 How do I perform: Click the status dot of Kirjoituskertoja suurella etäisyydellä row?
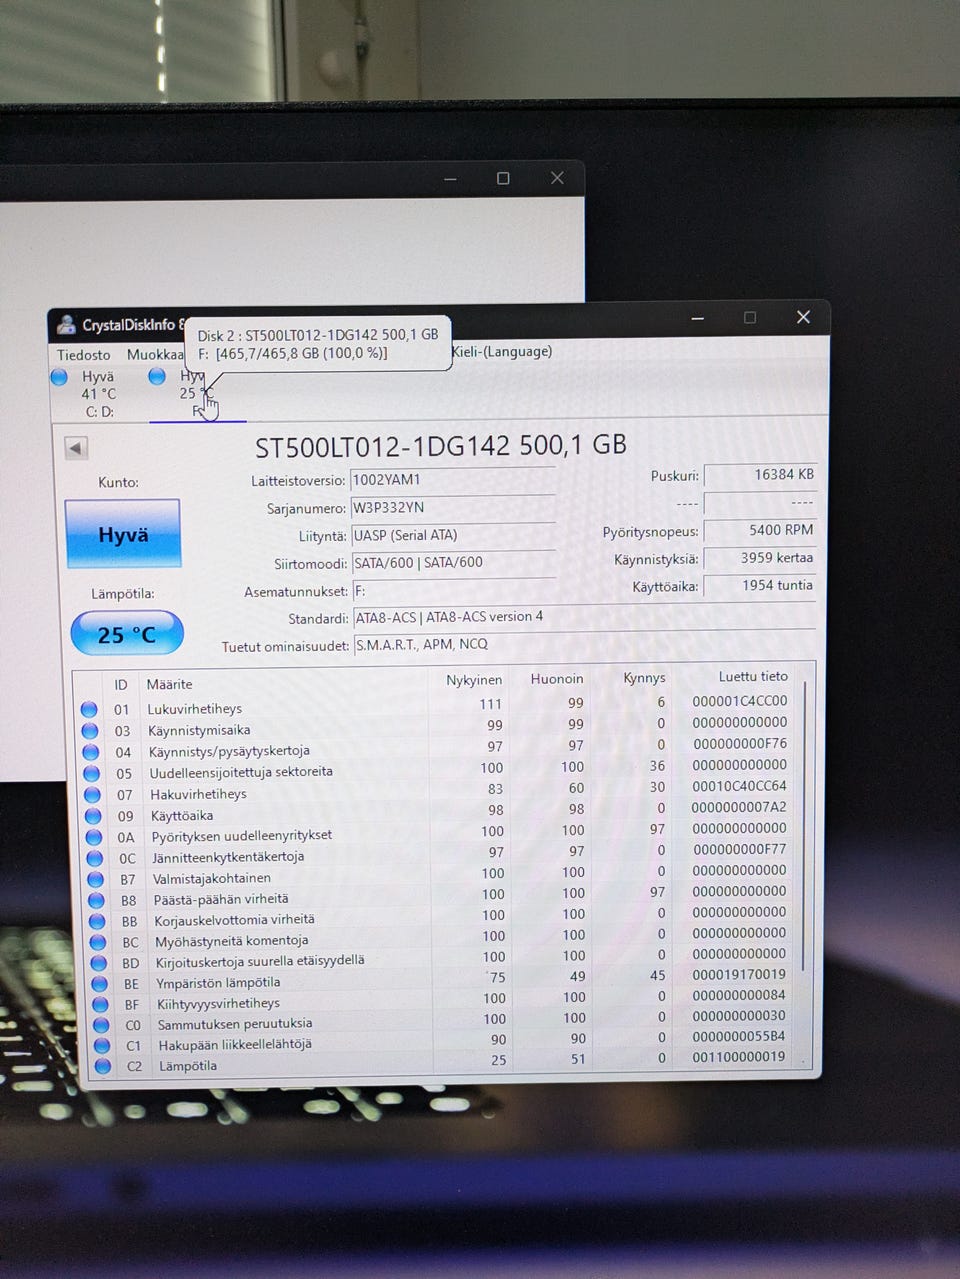click(99, 963)
